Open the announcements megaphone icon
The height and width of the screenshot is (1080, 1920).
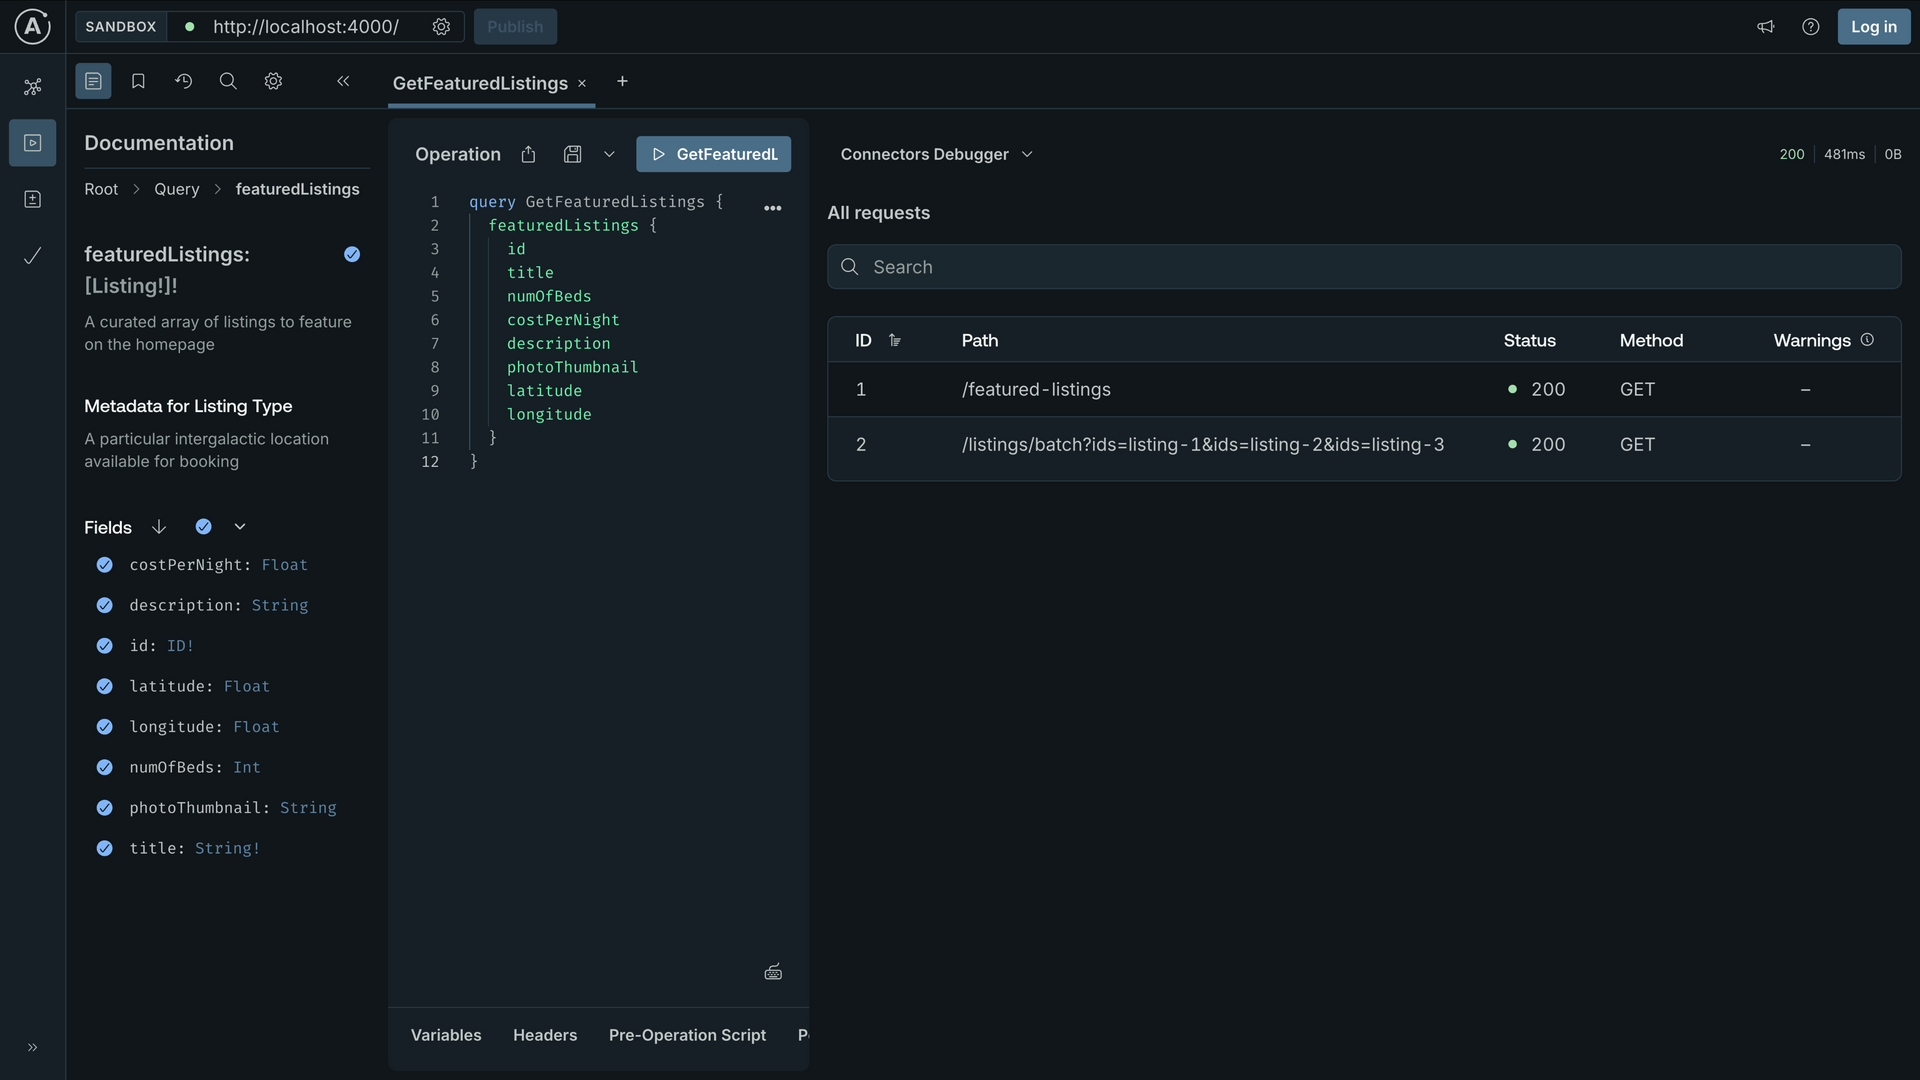[x=1766, y=27]
